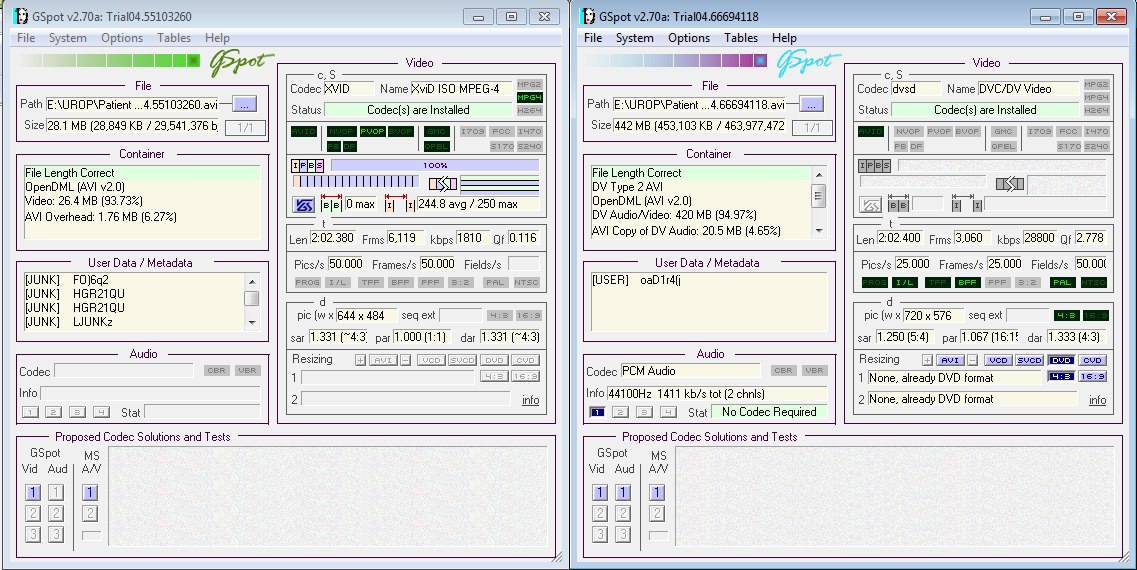
Task: Select GSpot Aud solution 1 in dvsd window
Action: pyautogui.click(x=623, y=492)
